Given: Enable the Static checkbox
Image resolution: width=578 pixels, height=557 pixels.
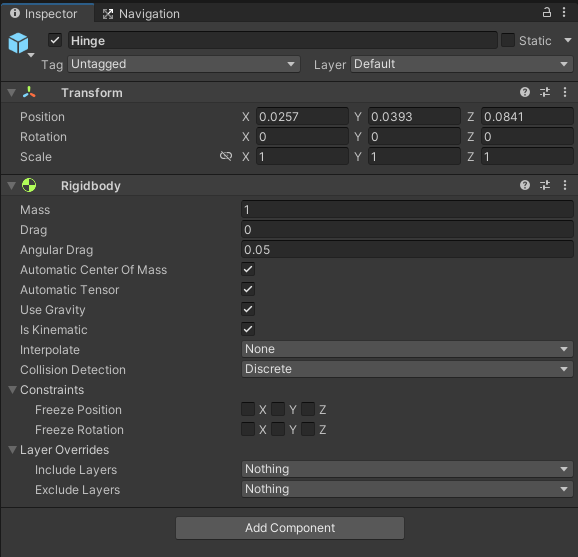Looking at the screenshot, I should pos(508,40).
